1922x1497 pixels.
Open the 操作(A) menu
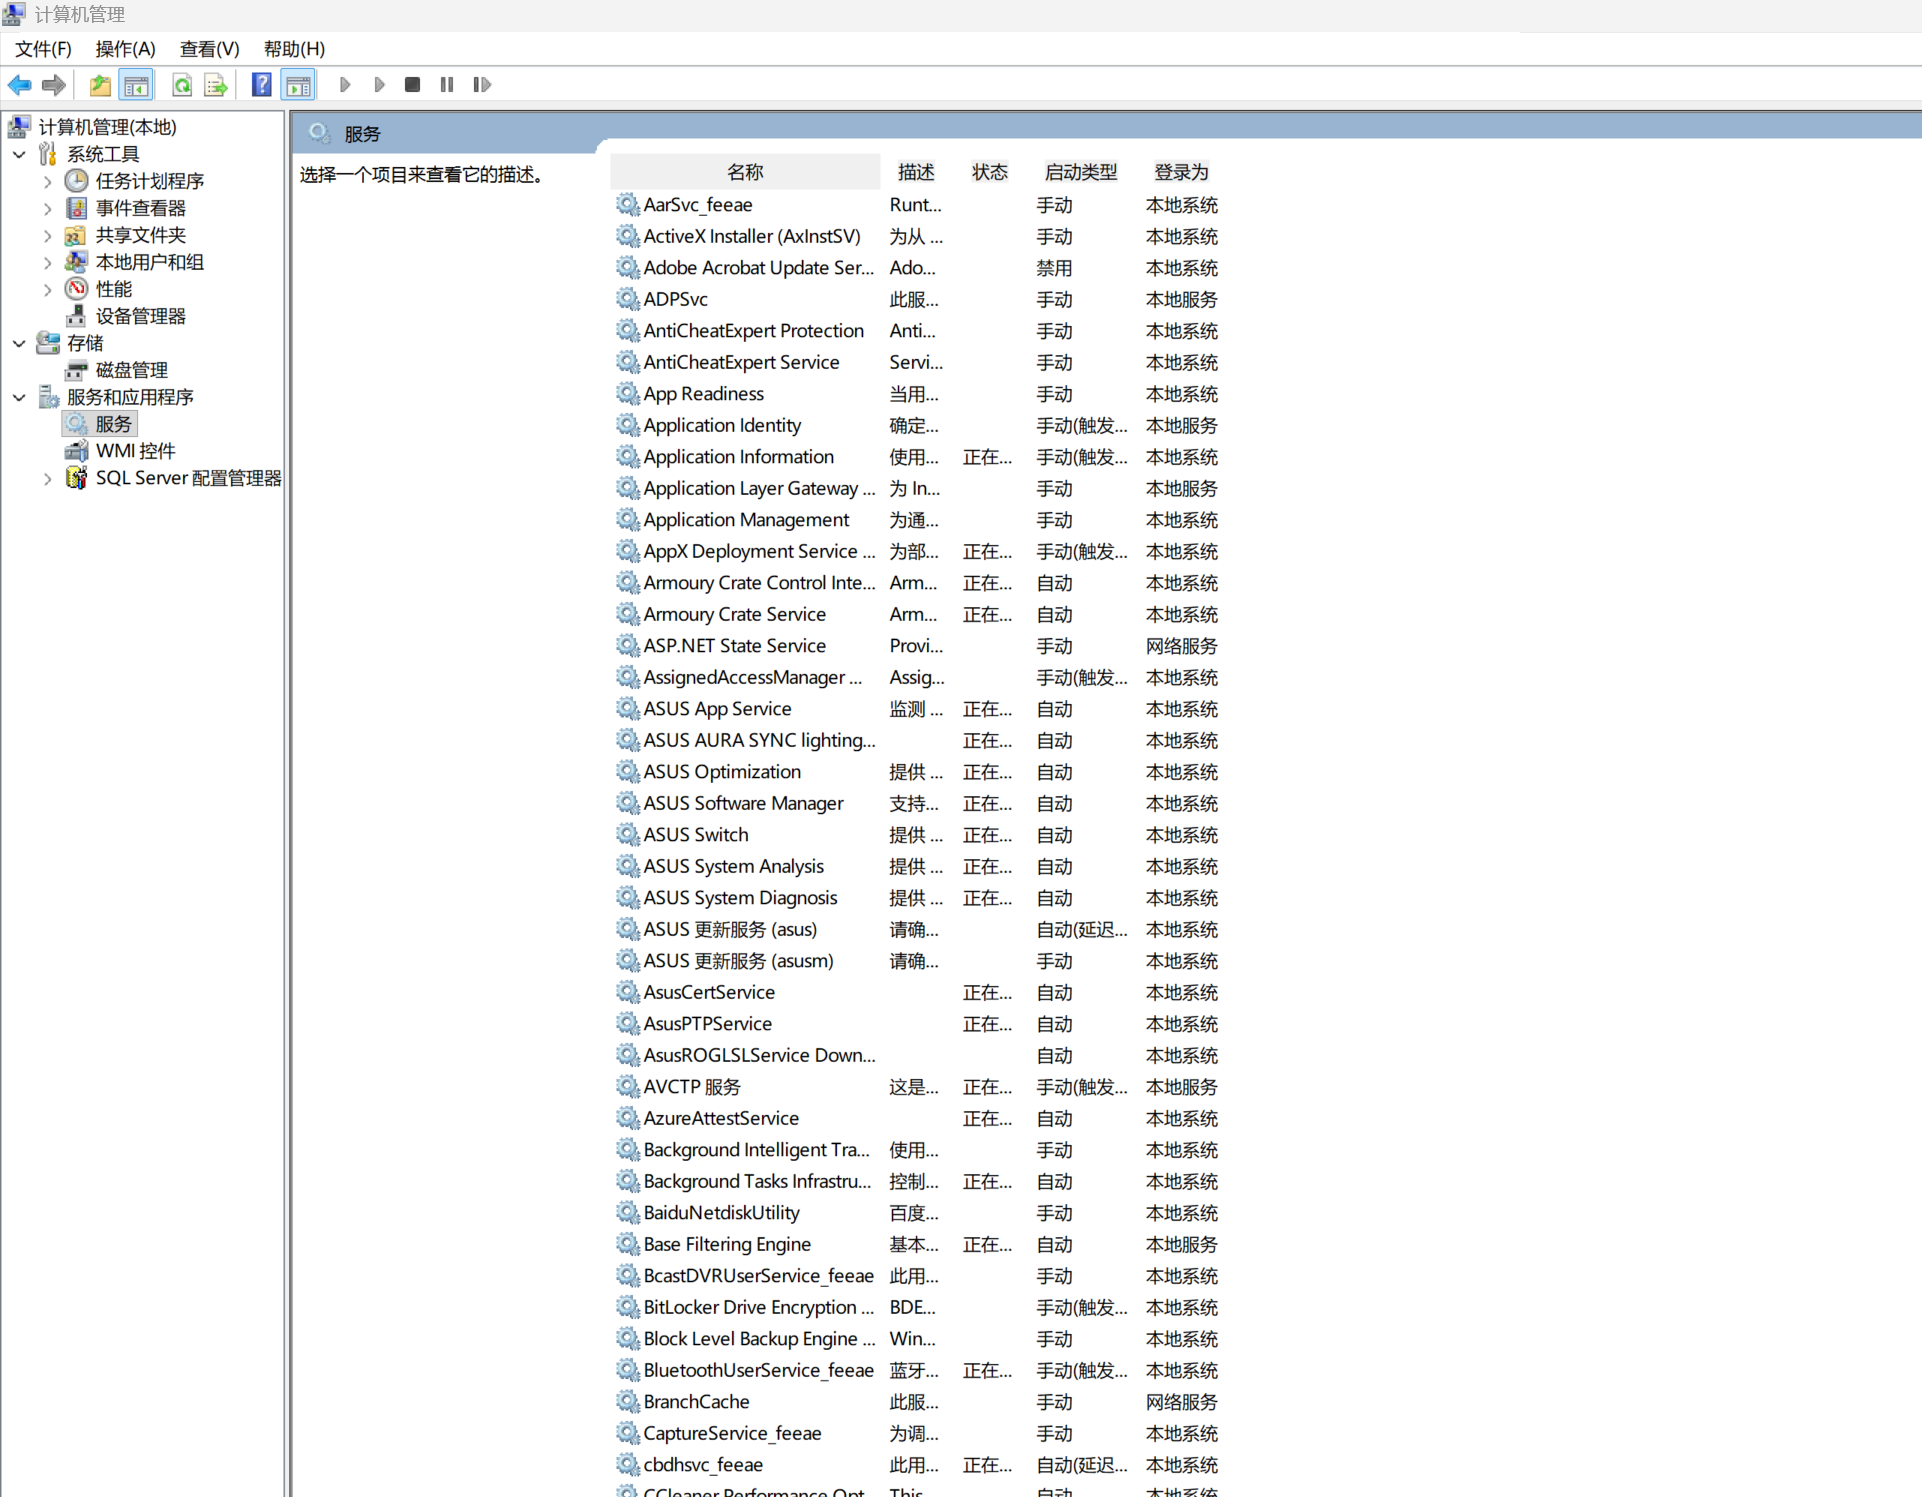(x=125, y=49)
